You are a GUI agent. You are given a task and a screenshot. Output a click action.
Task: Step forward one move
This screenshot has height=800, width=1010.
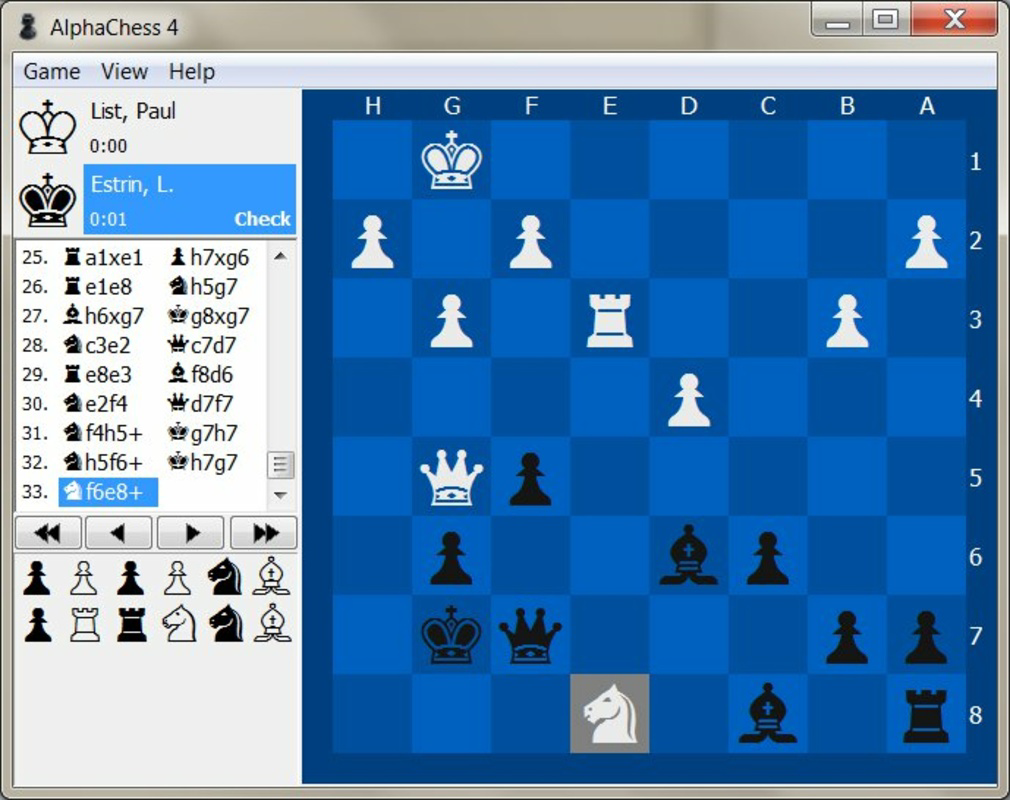coord(191,532)
